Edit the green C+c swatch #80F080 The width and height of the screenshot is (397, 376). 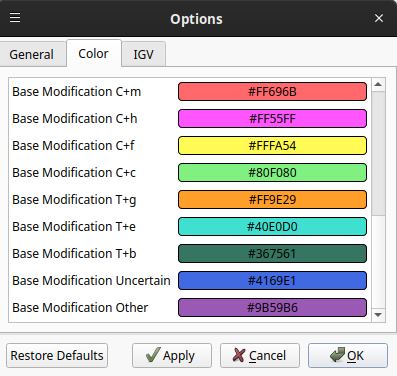tap(272, 173)
